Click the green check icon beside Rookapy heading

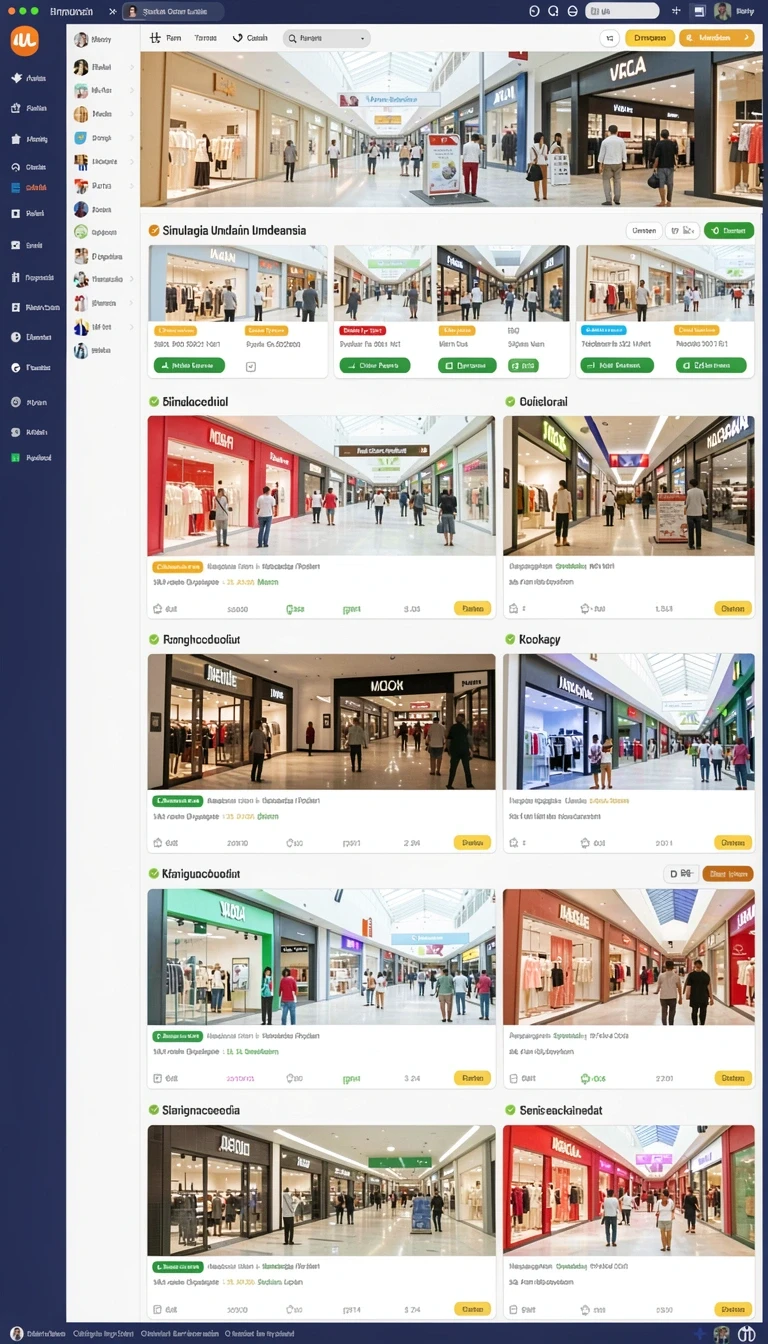[x=510, y=639]
